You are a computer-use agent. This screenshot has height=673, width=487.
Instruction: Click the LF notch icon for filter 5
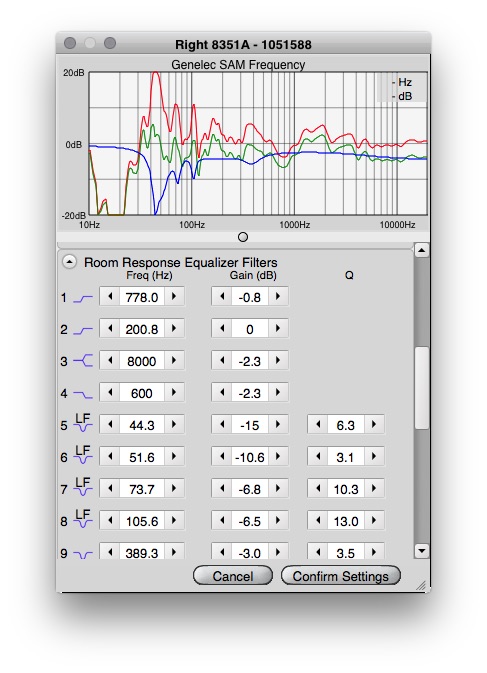tap(83, 423)
